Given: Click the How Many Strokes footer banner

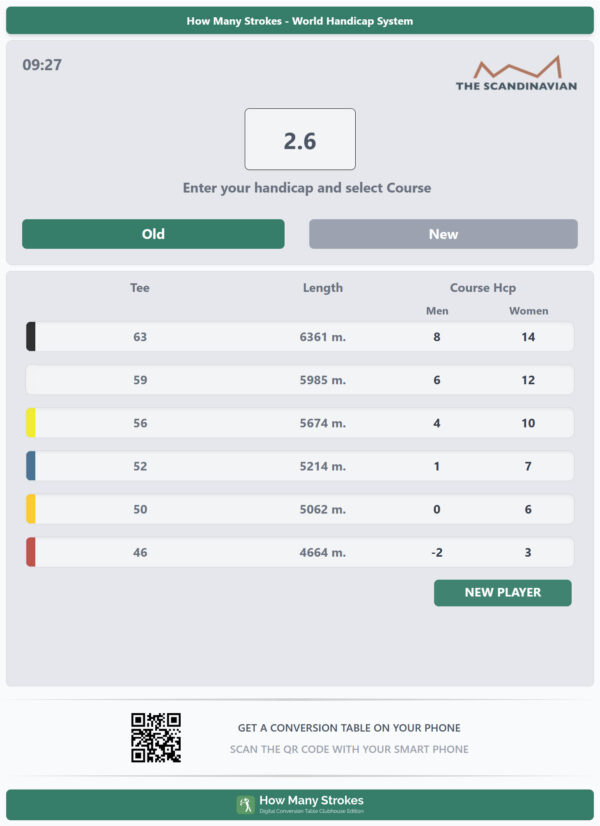Looking at the screenshot, I should click(300, 804).
